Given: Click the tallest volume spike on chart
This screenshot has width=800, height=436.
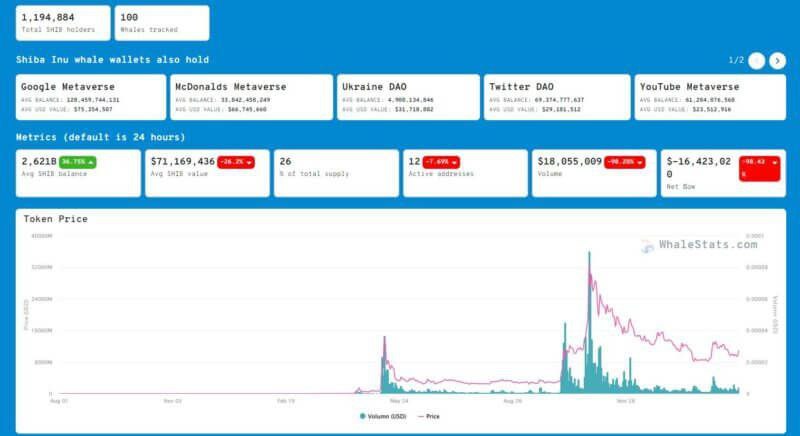Looking at the screenshot, I should pyautogui.click(x=589, y=321).
